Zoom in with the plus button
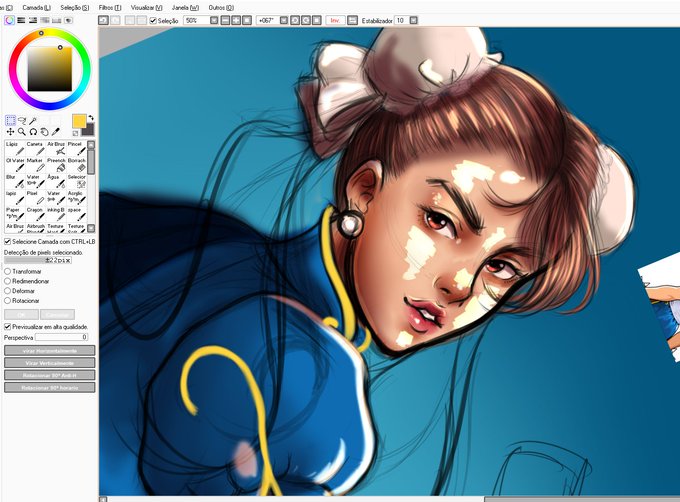The height and width of the screenshot is (502, 680). coord(235,20)
